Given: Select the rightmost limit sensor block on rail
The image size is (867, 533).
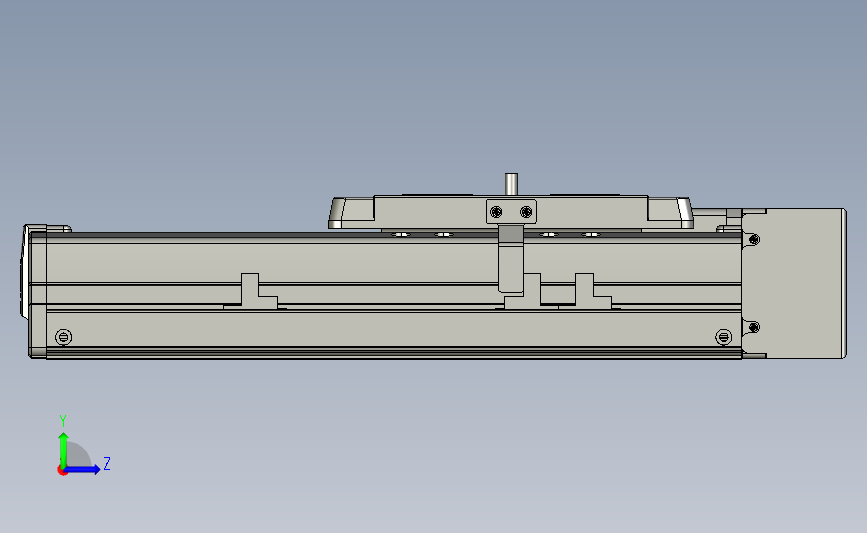Looking at the screenshot, I should coord(593,291).
